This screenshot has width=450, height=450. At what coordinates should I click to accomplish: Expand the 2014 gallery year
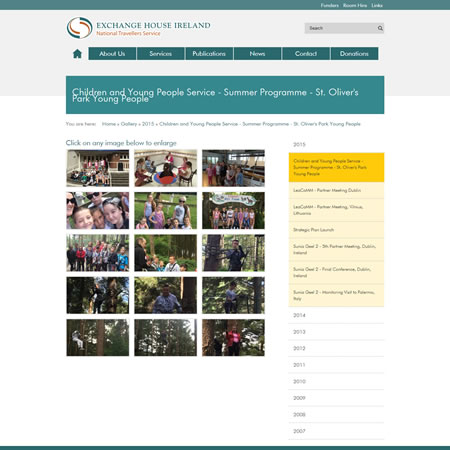point(336,315)
